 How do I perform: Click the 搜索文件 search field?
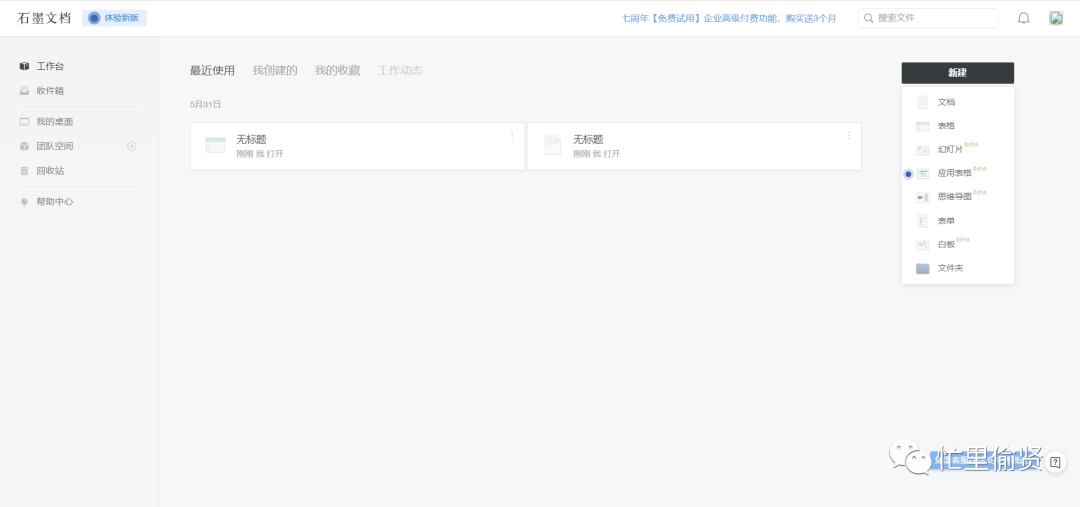click(928, 18)
